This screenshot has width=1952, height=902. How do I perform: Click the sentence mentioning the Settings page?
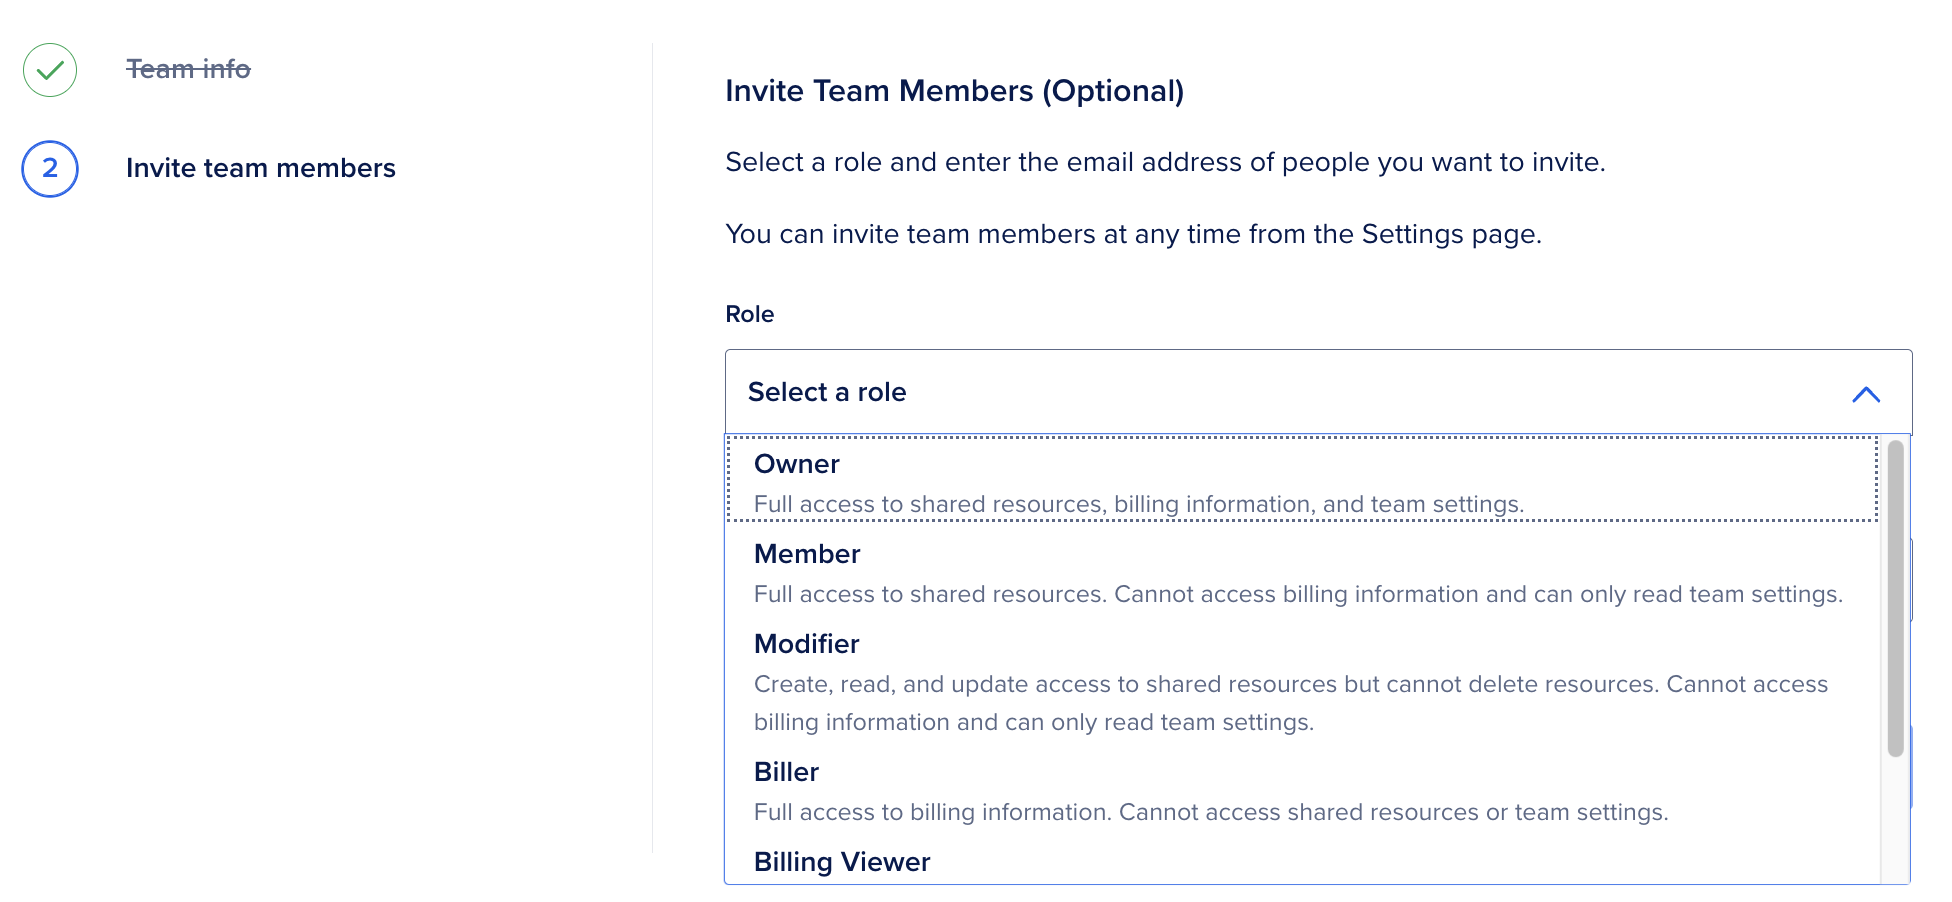(1133, 234)
